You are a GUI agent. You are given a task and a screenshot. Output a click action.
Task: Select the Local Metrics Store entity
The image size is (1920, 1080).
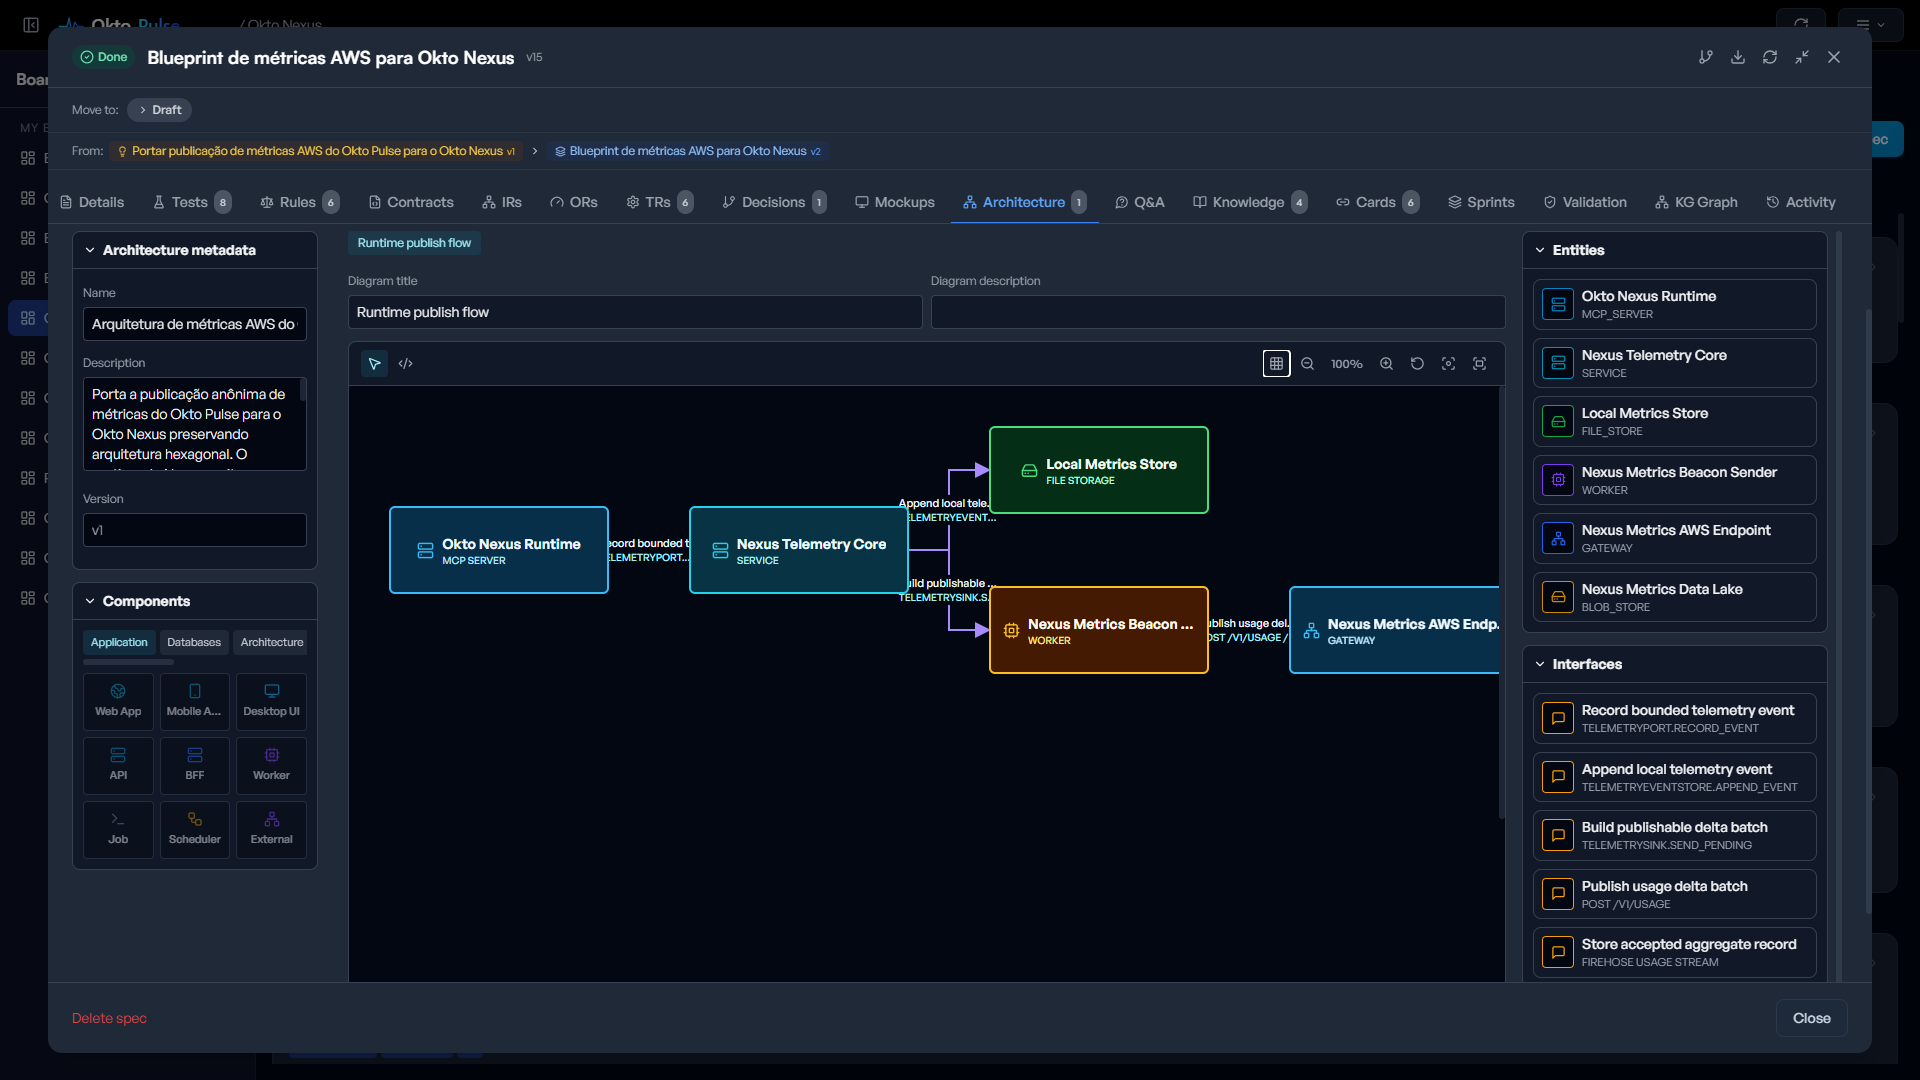1674,421
